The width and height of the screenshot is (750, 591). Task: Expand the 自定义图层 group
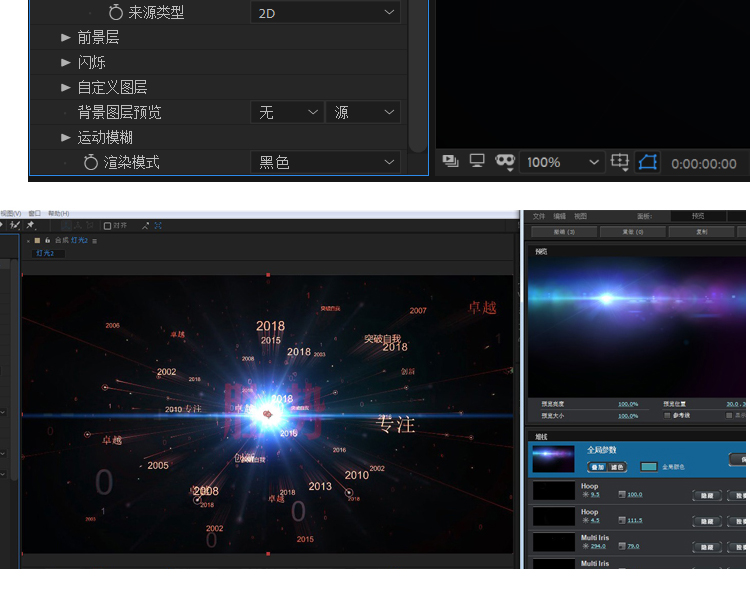point(66,87)
